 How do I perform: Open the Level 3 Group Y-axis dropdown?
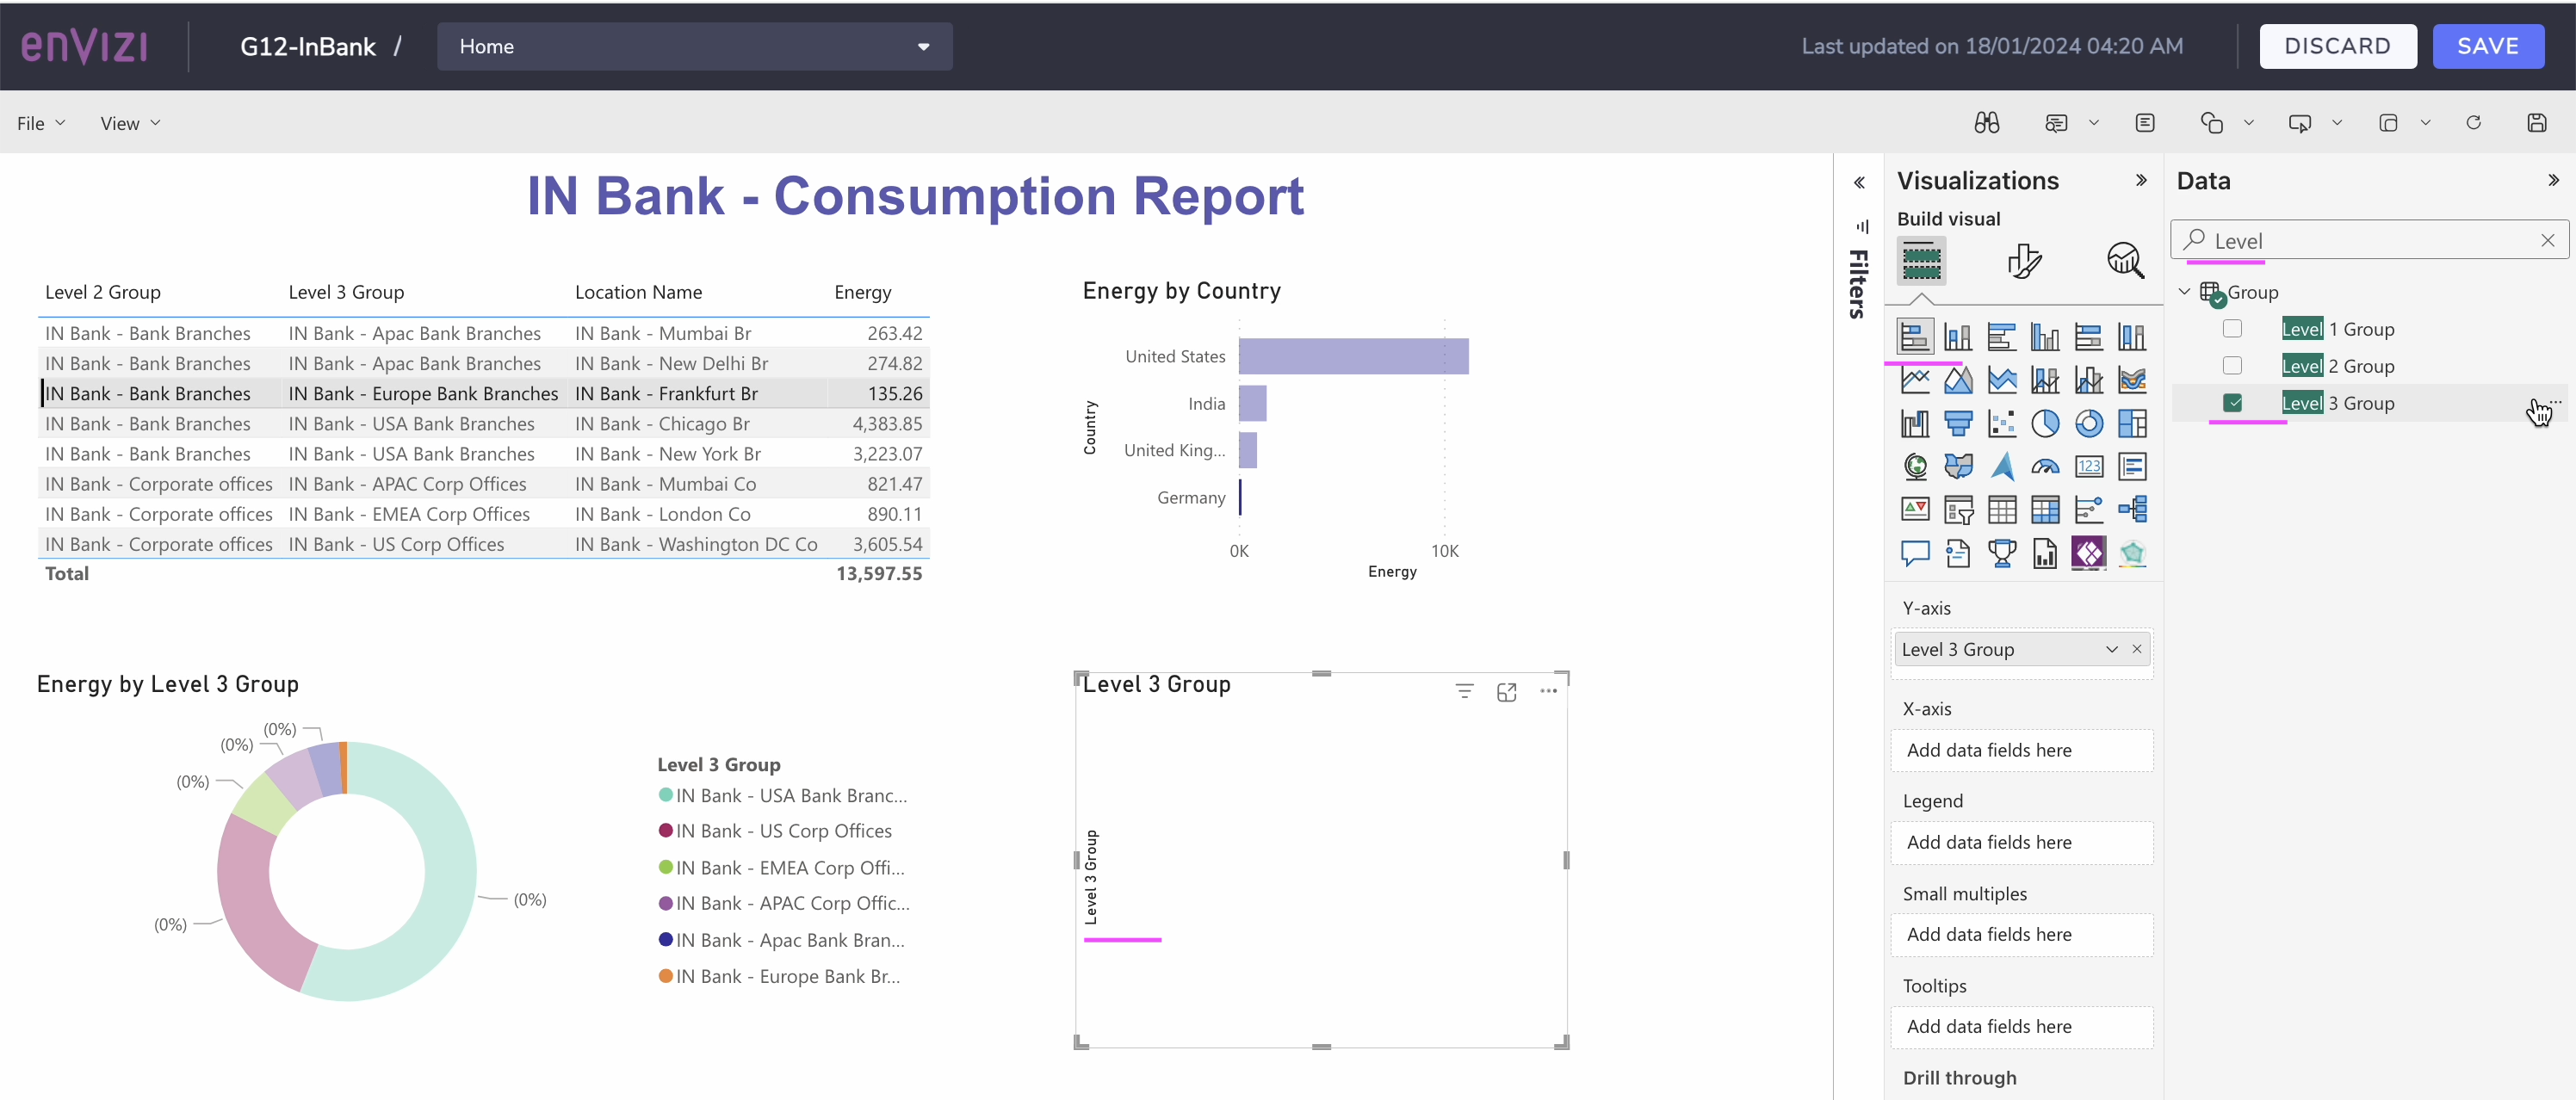point(2112,649)
